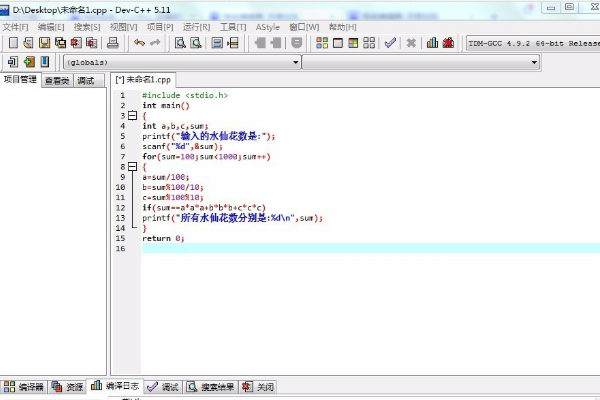The image size is (600, 400).
Task: Open the 编辑[E] menu
Action: (x=51, y=27)
